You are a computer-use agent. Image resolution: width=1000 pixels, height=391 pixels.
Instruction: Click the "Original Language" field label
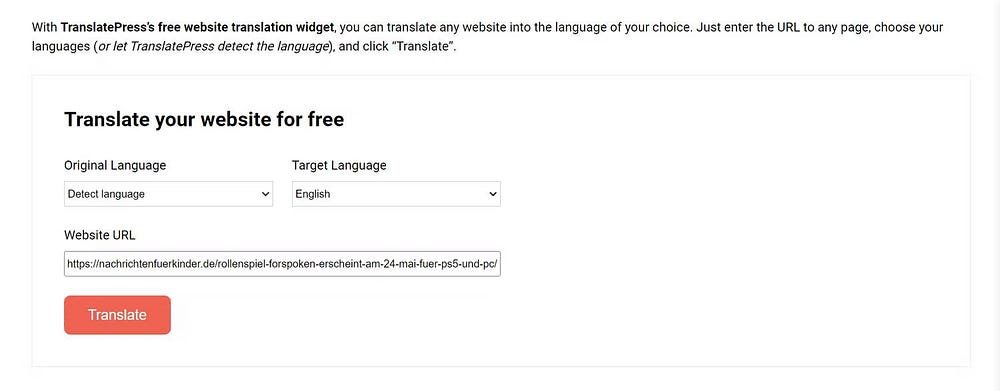(115, 165)
